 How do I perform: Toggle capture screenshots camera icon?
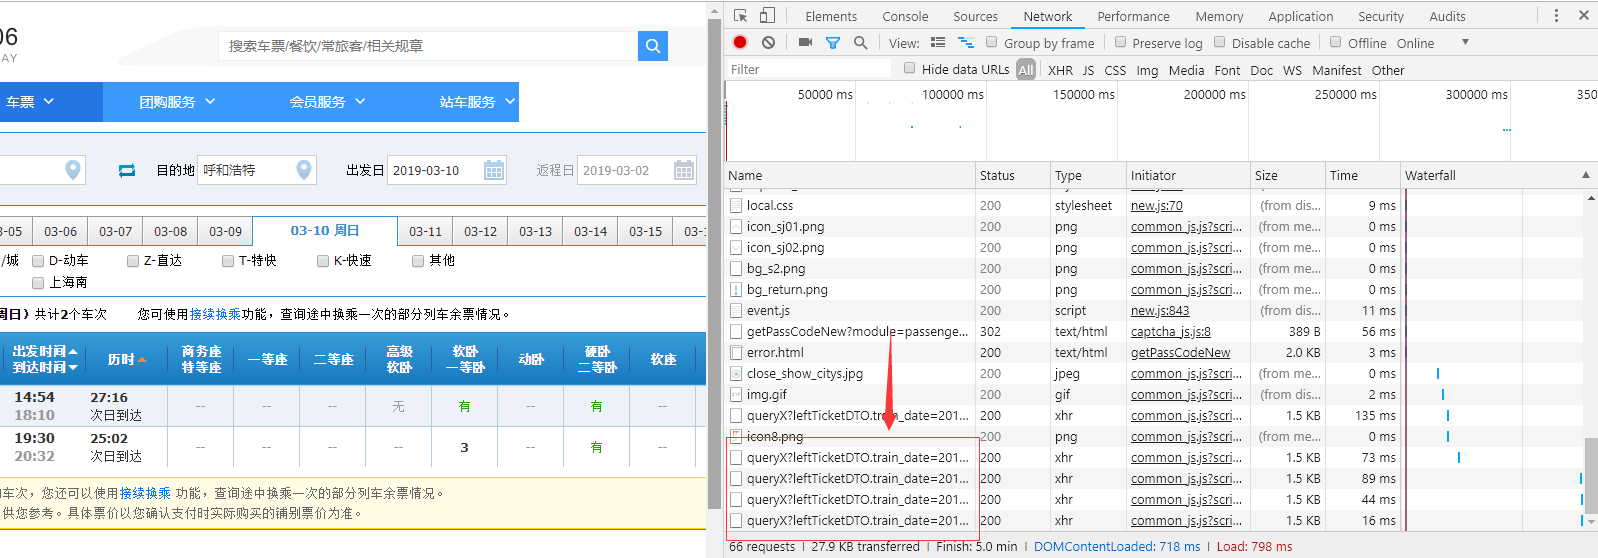click(x=805, y=42)
